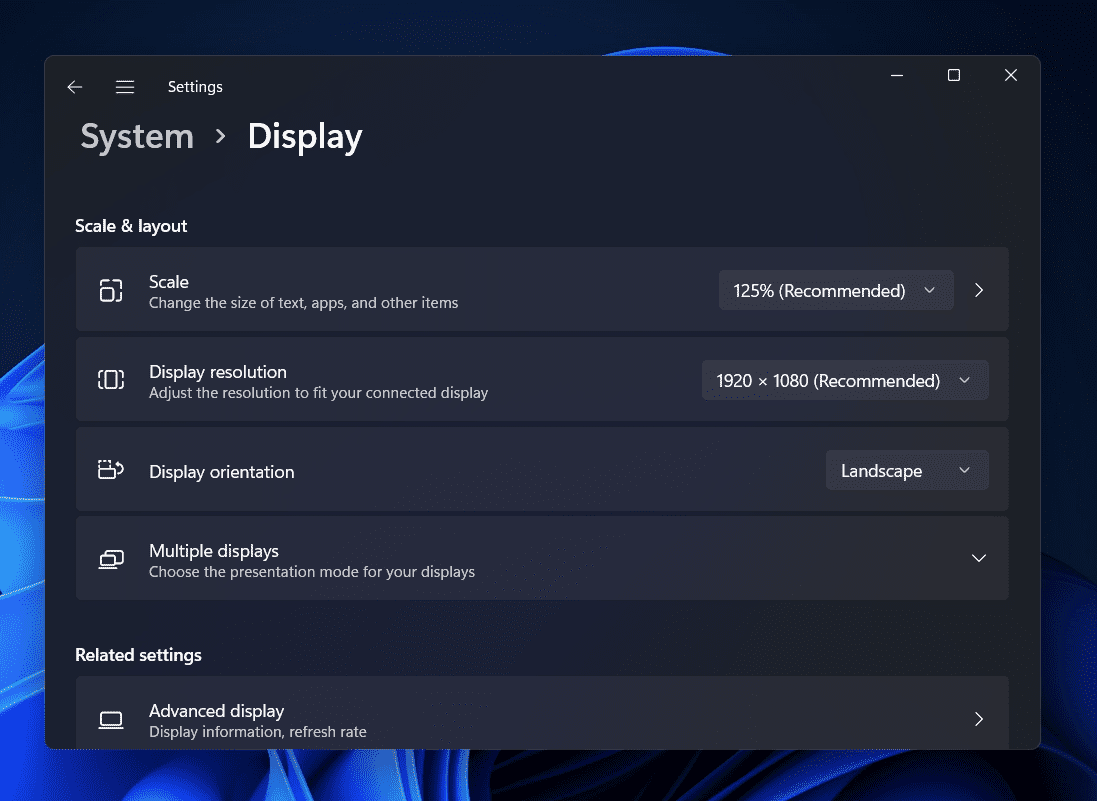Click the Display orientation icon

[x=111, y=470]
